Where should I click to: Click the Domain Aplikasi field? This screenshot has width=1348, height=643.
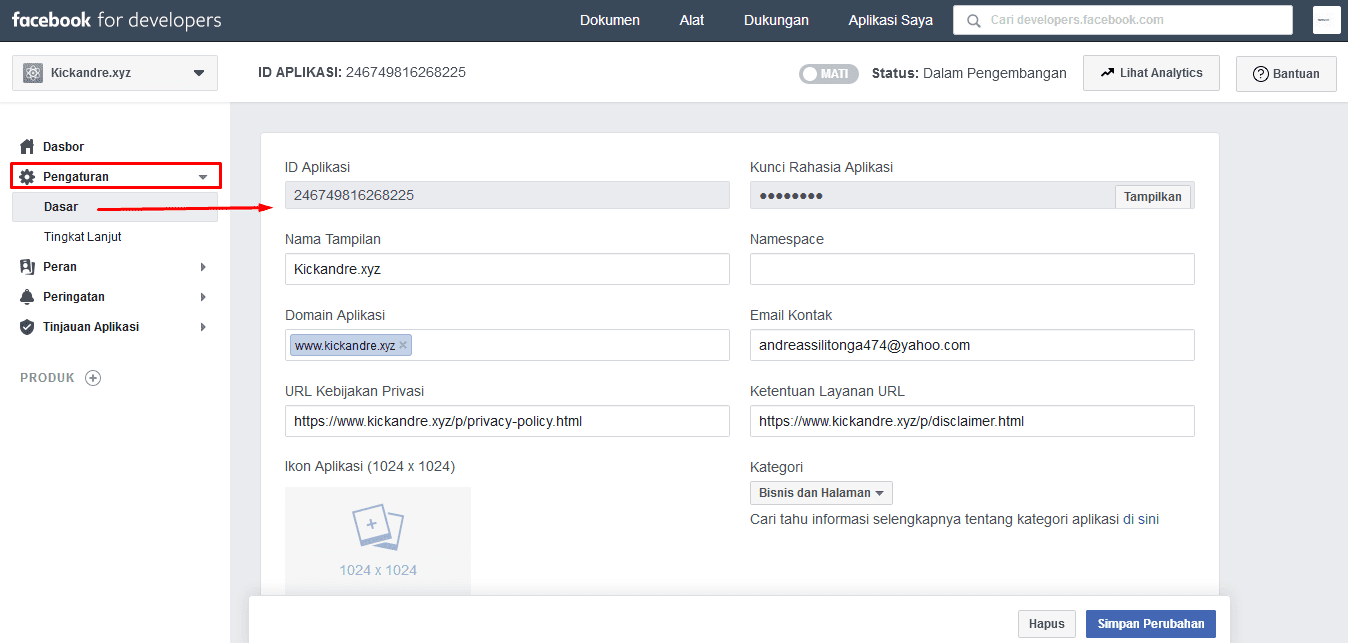tap(507, 345)
